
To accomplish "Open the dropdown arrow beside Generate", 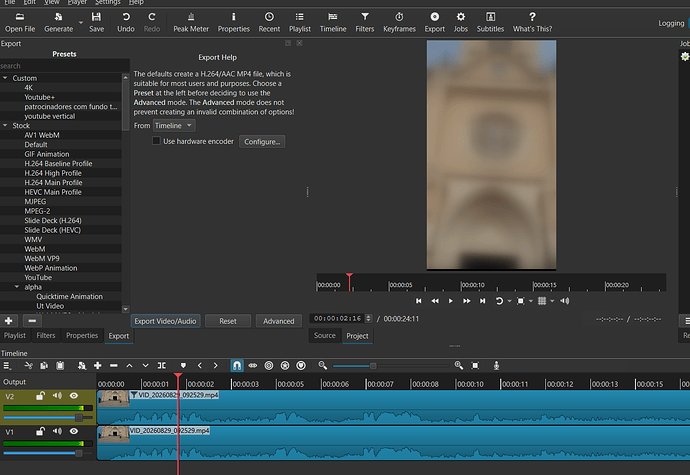I will (x=81, y=22).
